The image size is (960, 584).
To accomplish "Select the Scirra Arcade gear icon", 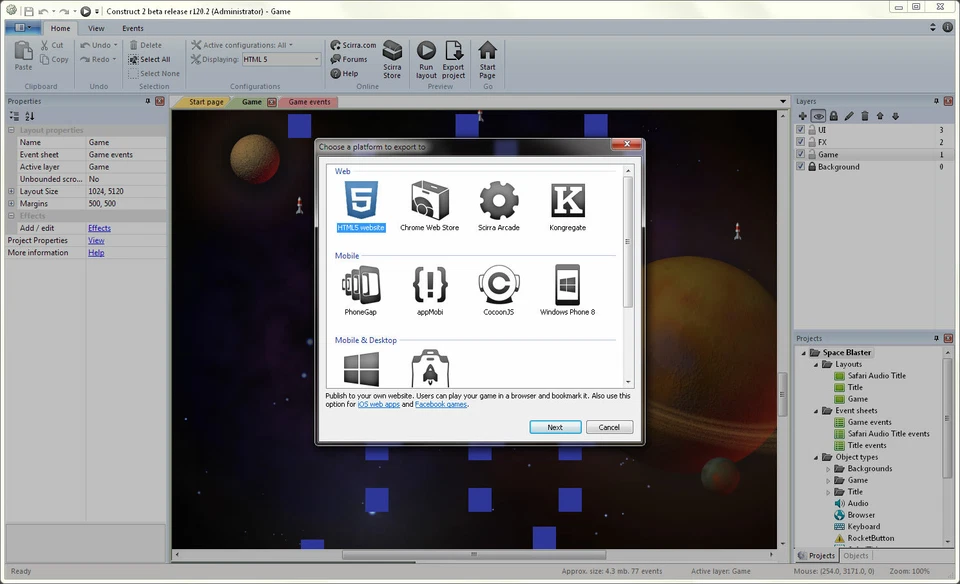I will point(498,201).
